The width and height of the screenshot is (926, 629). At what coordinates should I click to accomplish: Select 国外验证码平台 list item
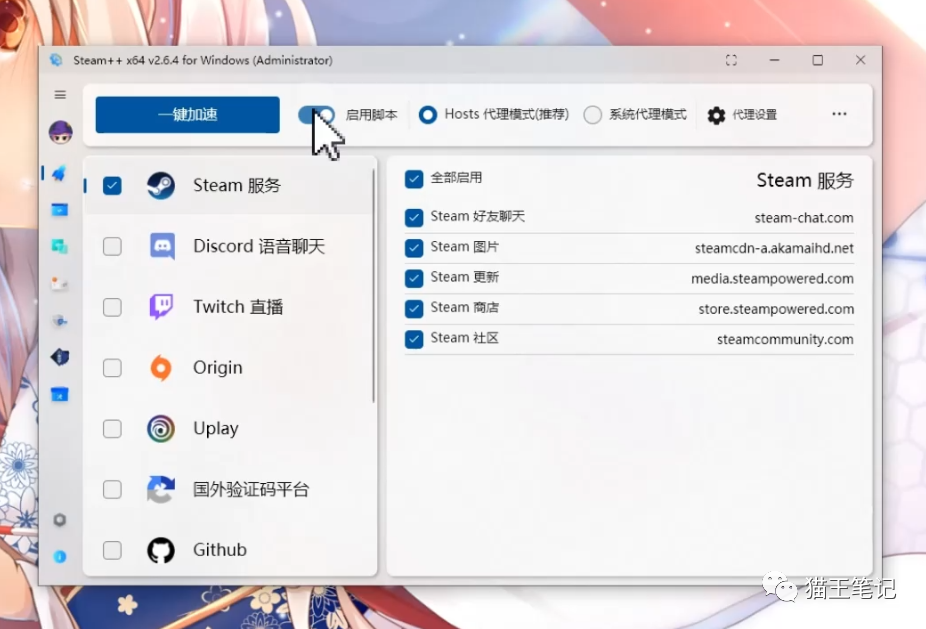coord(229,490)
